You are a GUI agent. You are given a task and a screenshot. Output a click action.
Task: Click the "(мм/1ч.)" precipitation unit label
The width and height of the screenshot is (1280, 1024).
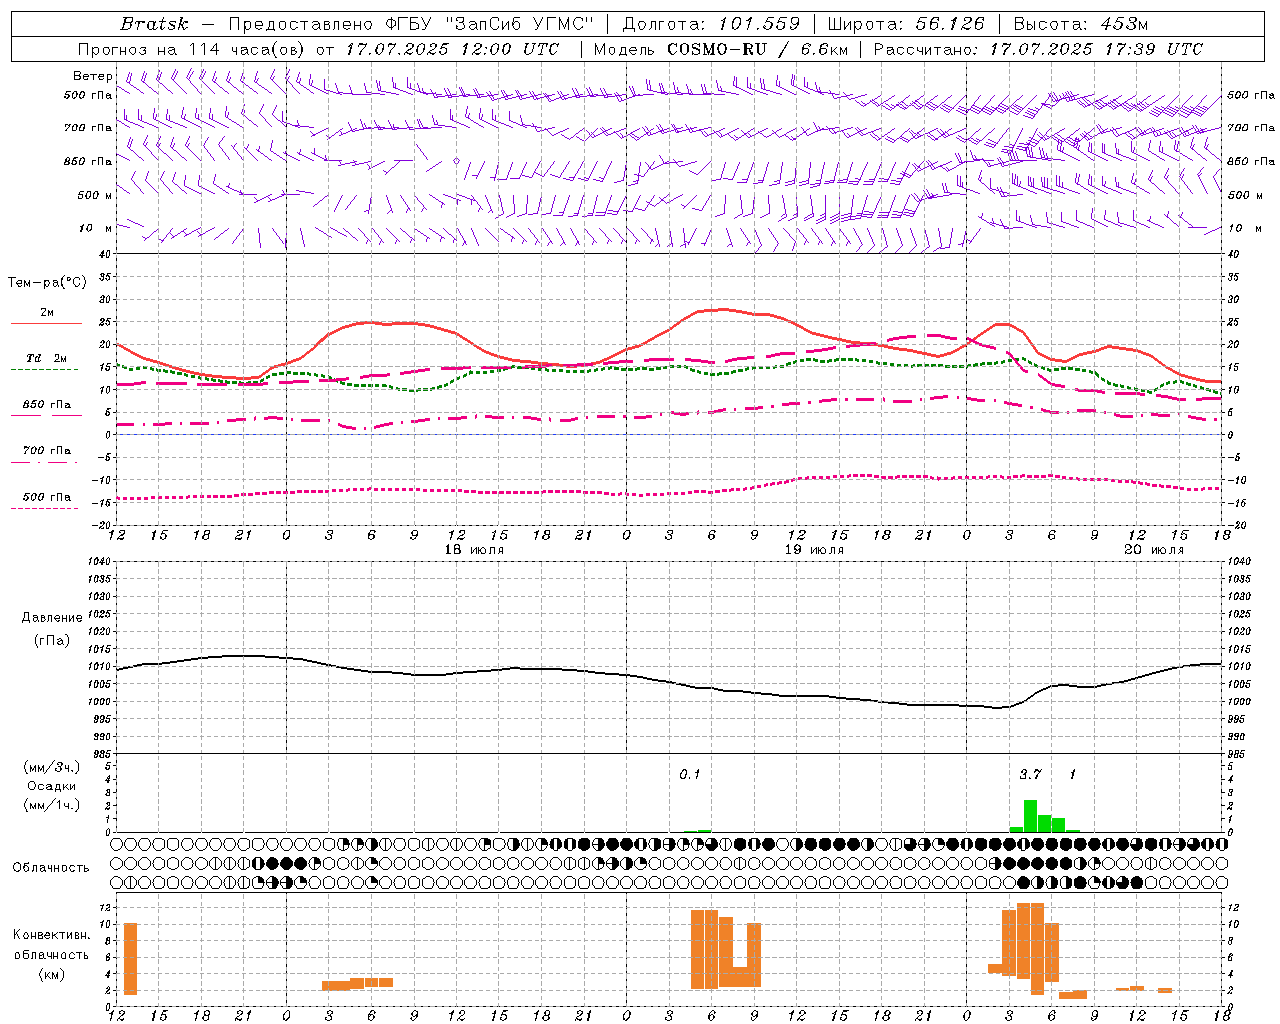point(52,805)
